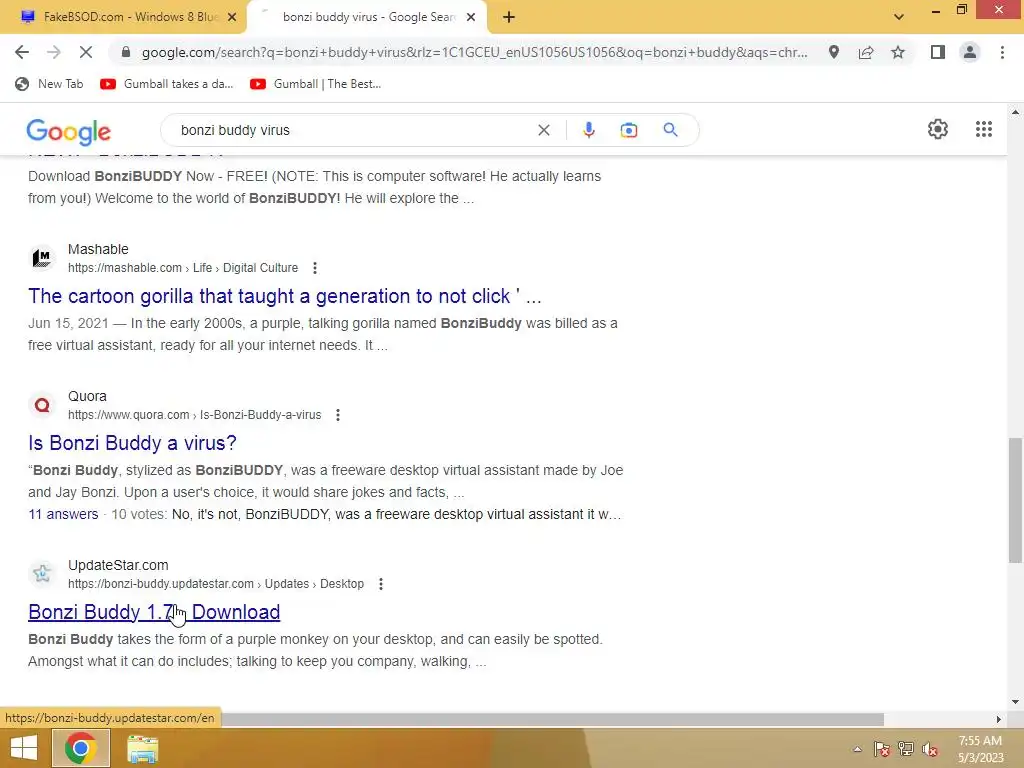Close the FakeBSOD.com tab
This screenshot has height=768, width=1024.
232,17
